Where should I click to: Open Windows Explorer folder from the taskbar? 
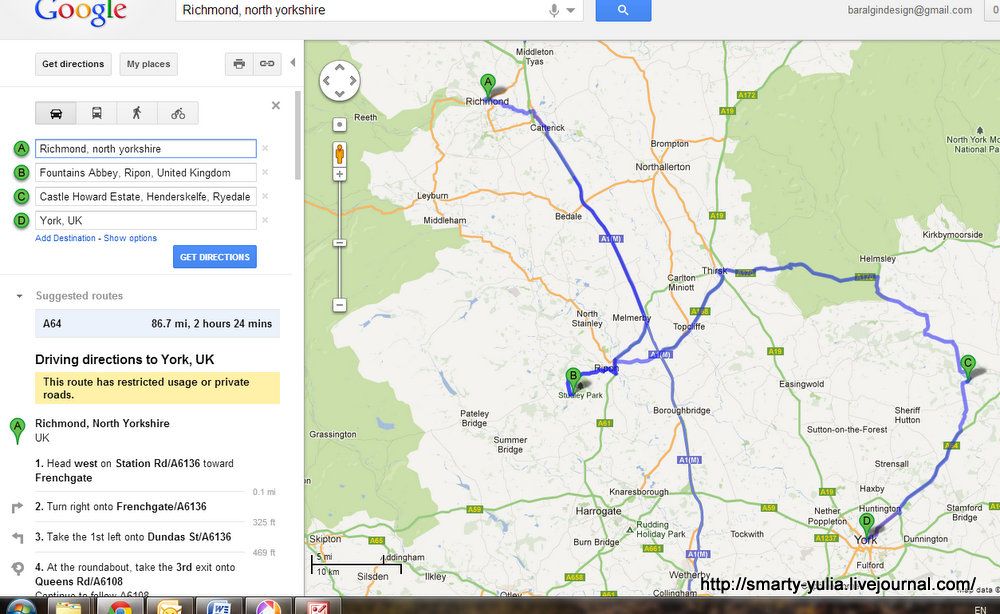coord(70,607)
